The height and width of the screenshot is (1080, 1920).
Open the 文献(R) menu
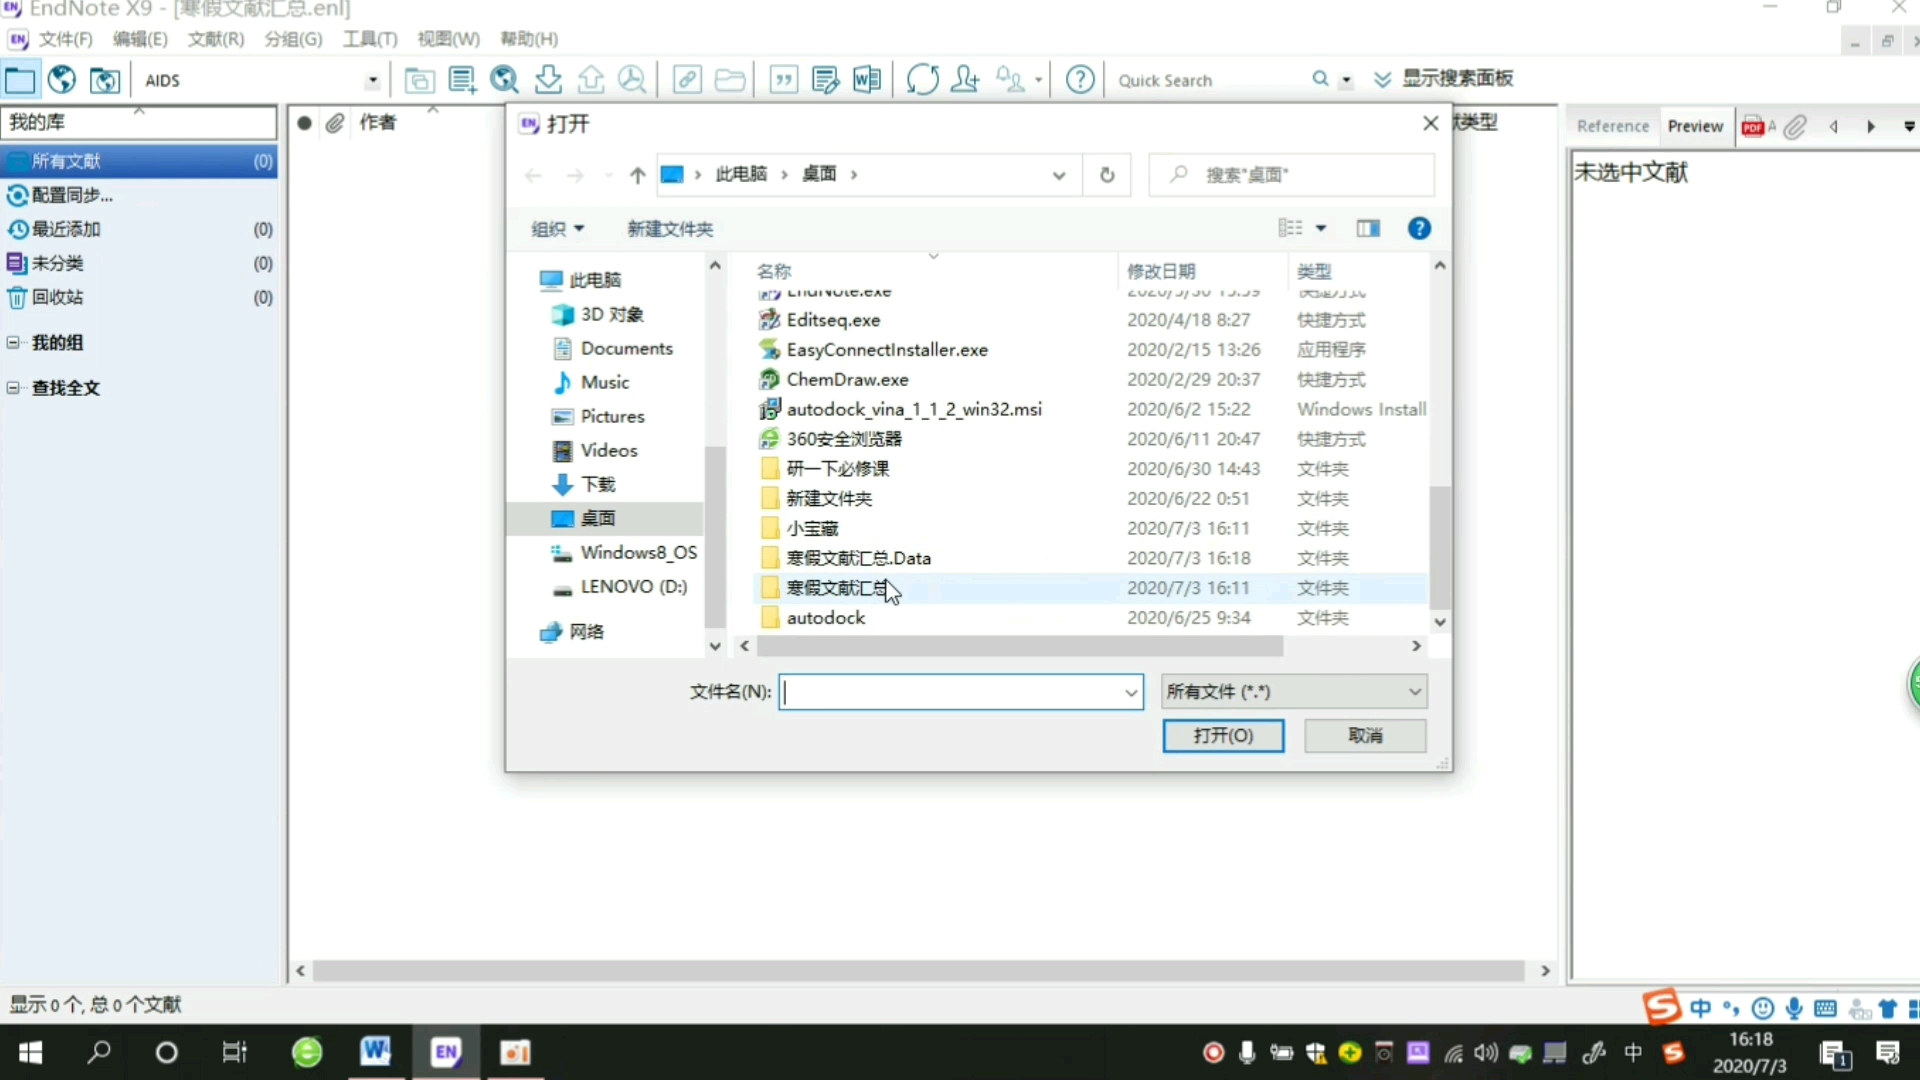(216, 39)
